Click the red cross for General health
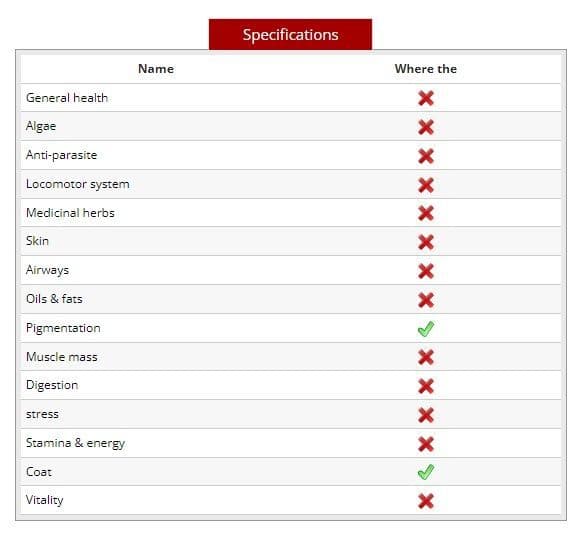The width and height of the screenshot is (577, 540). 426,98
